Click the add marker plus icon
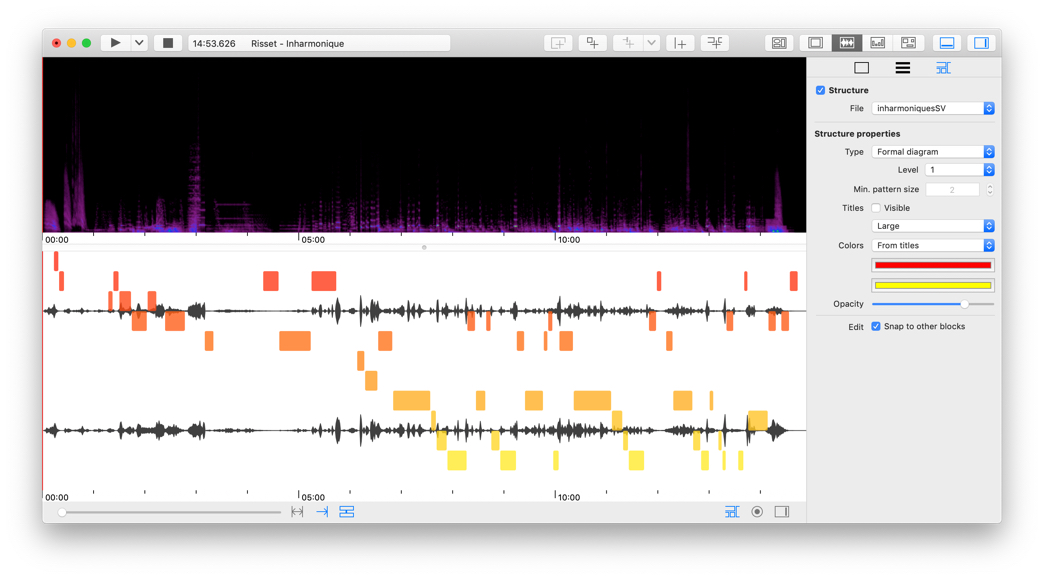Image resolution: width=1044 pixels, height=579 pixels. coord(628,43)
